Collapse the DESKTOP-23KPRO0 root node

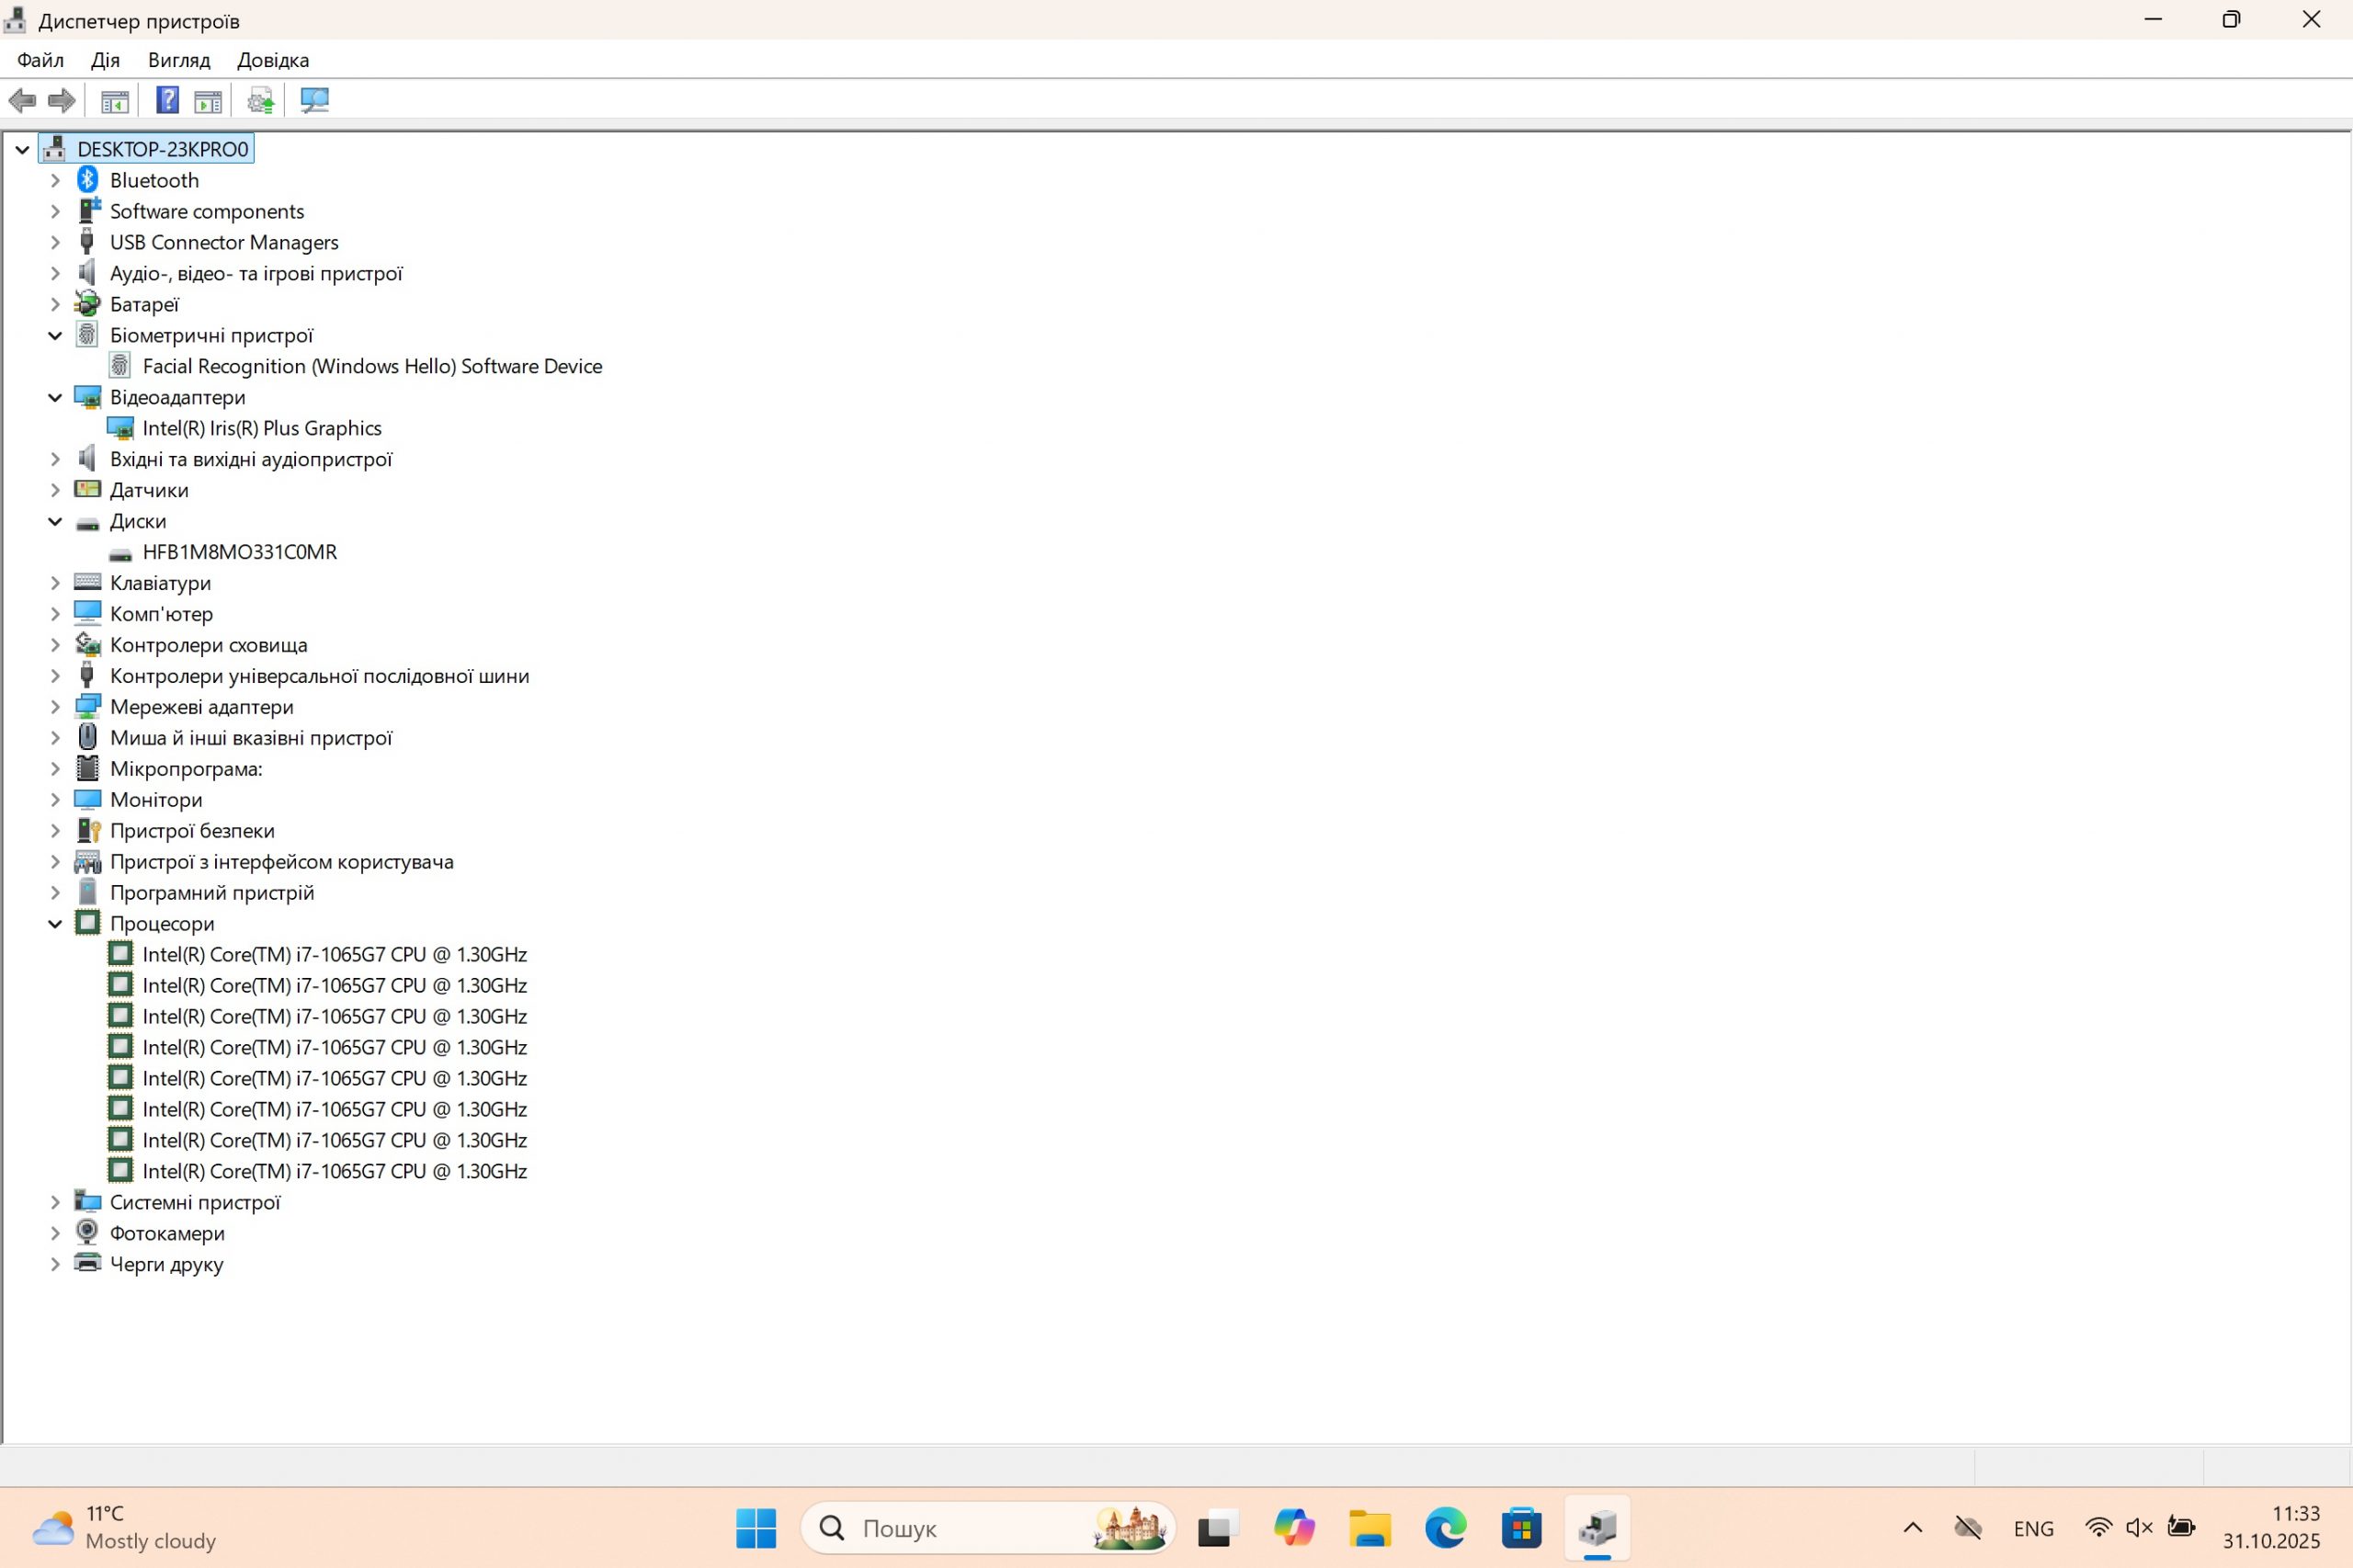[x=22, y=150]
